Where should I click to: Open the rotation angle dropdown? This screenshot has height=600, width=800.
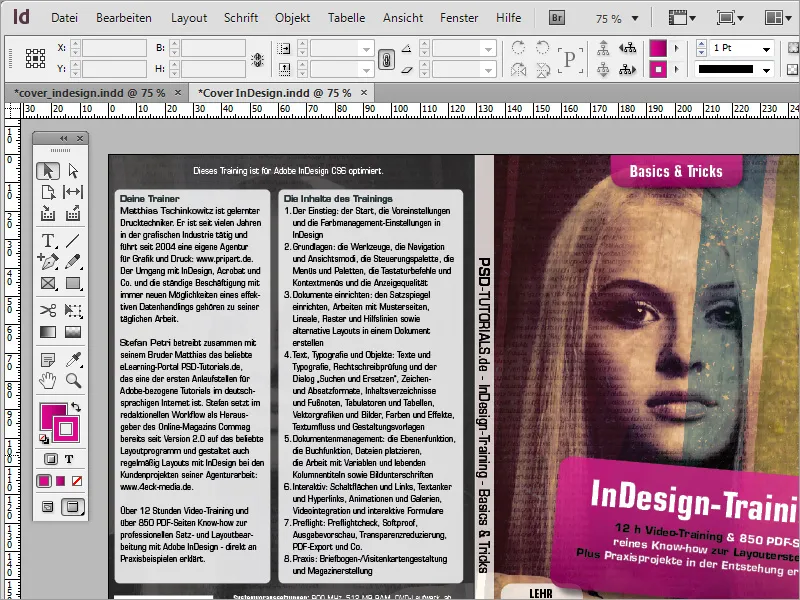click(x=488, y=49)
